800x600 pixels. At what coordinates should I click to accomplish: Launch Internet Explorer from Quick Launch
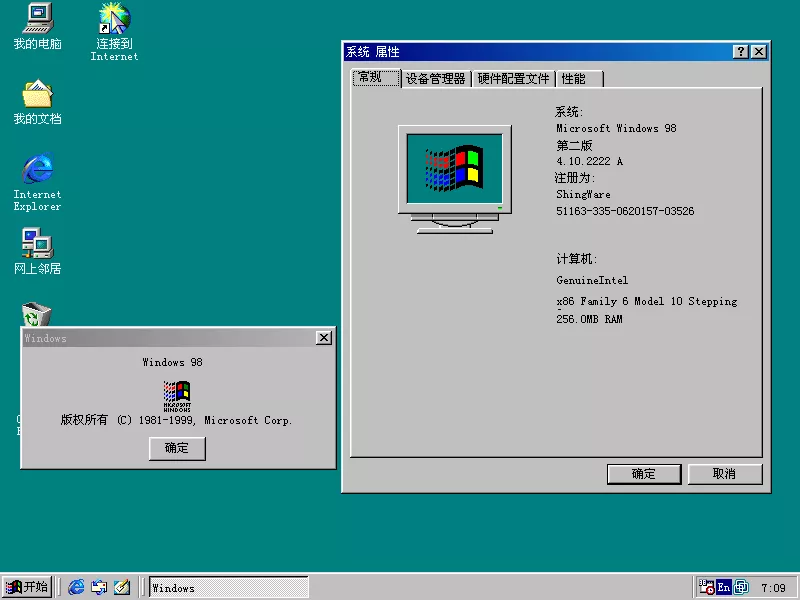pos(76,588)
